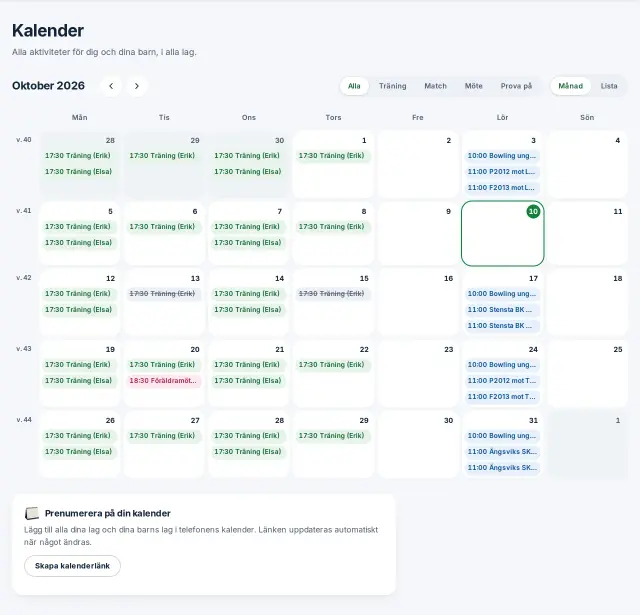Open Träning (Erik) on Tuesday the 6th
The width and height of the screenshot is (640, 615).
tap(163, 227)
